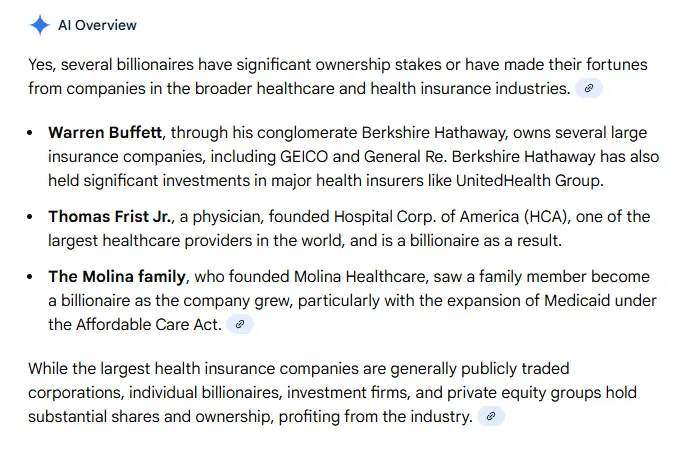The image size is (674, 461).
Task: Click the bold Molina family text
Action: coord(119,277)
